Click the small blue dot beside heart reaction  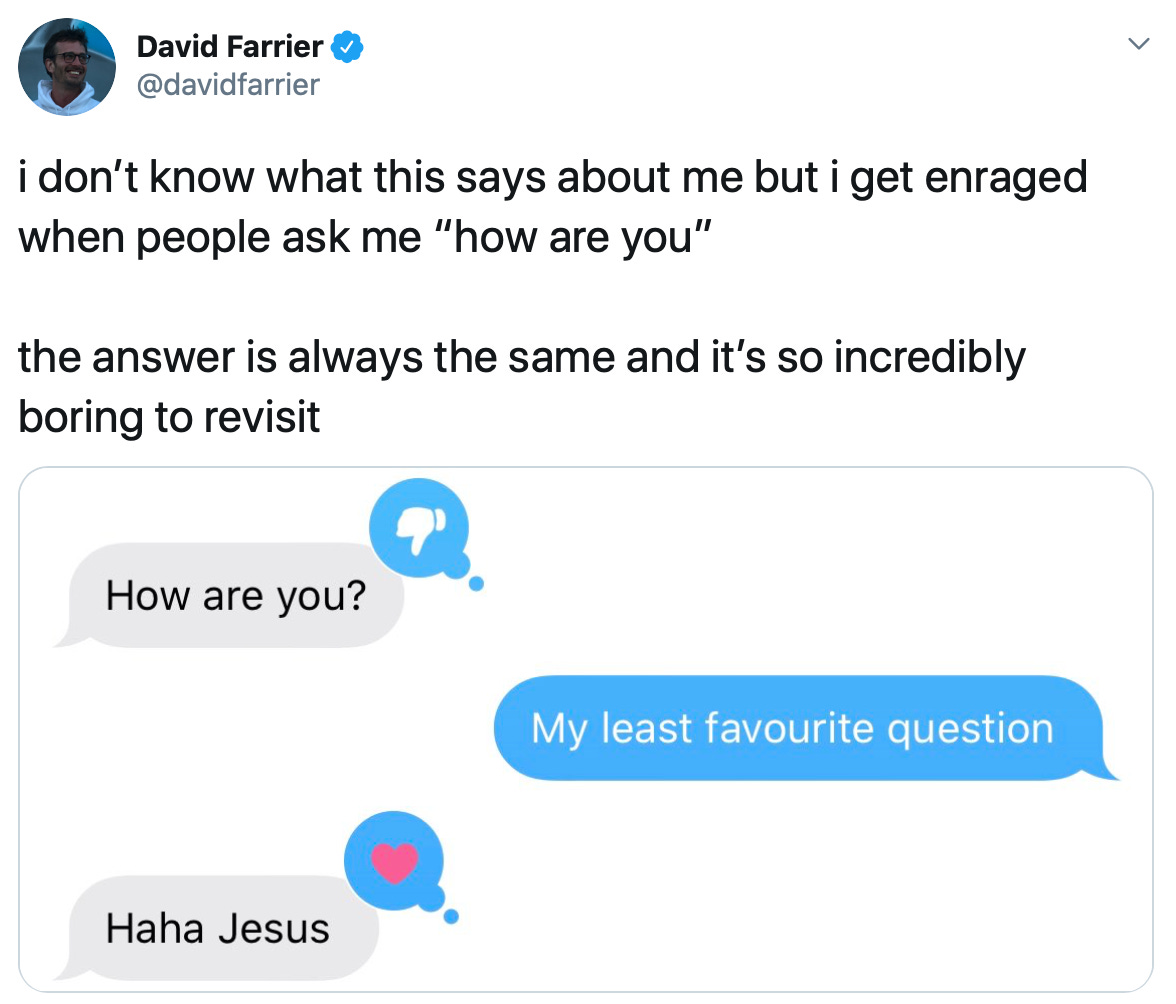pyautogui.click(x=452, y=916)
